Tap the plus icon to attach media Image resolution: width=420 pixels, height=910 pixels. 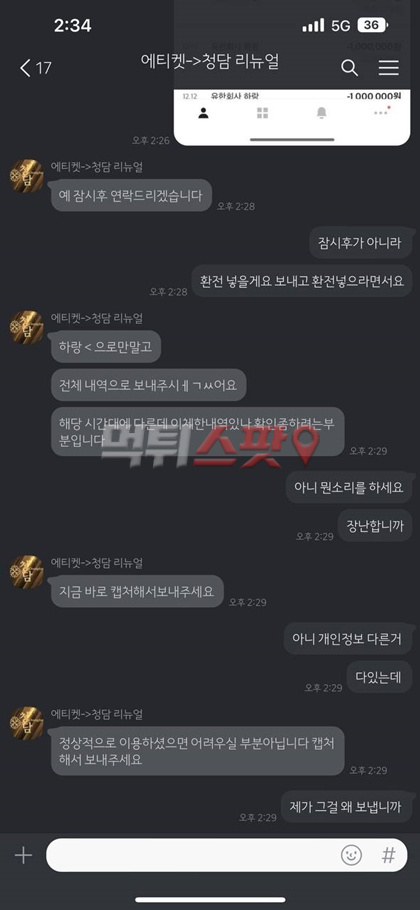tap(23, 855)
